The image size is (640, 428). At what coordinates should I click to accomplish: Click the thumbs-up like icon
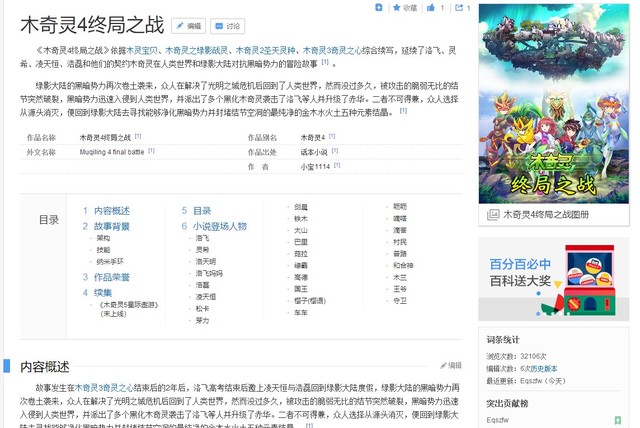tap(430, 8)
